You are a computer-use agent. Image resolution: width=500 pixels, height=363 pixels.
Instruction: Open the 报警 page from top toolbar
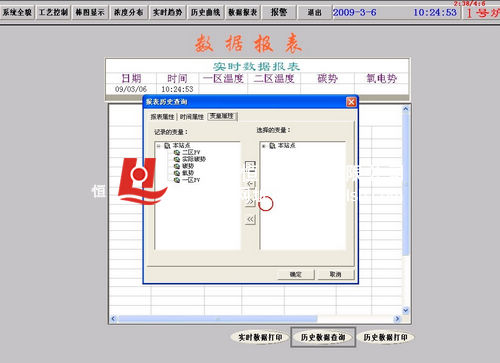coord(279,12)
